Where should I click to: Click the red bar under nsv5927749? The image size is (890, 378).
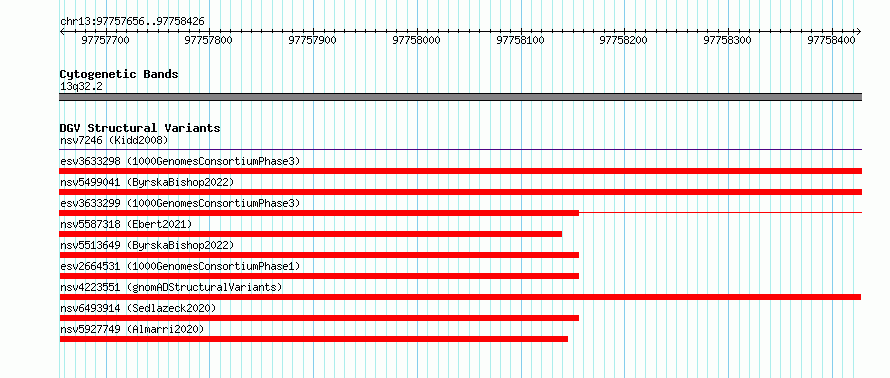coord(314,339)
